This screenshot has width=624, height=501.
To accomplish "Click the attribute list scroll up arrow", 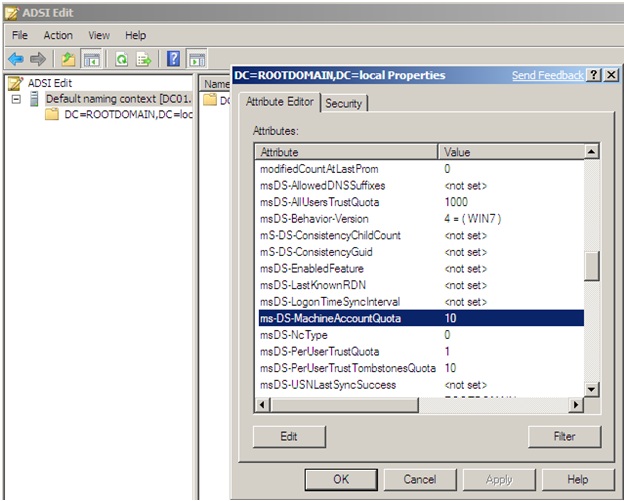I will (591, 152).
